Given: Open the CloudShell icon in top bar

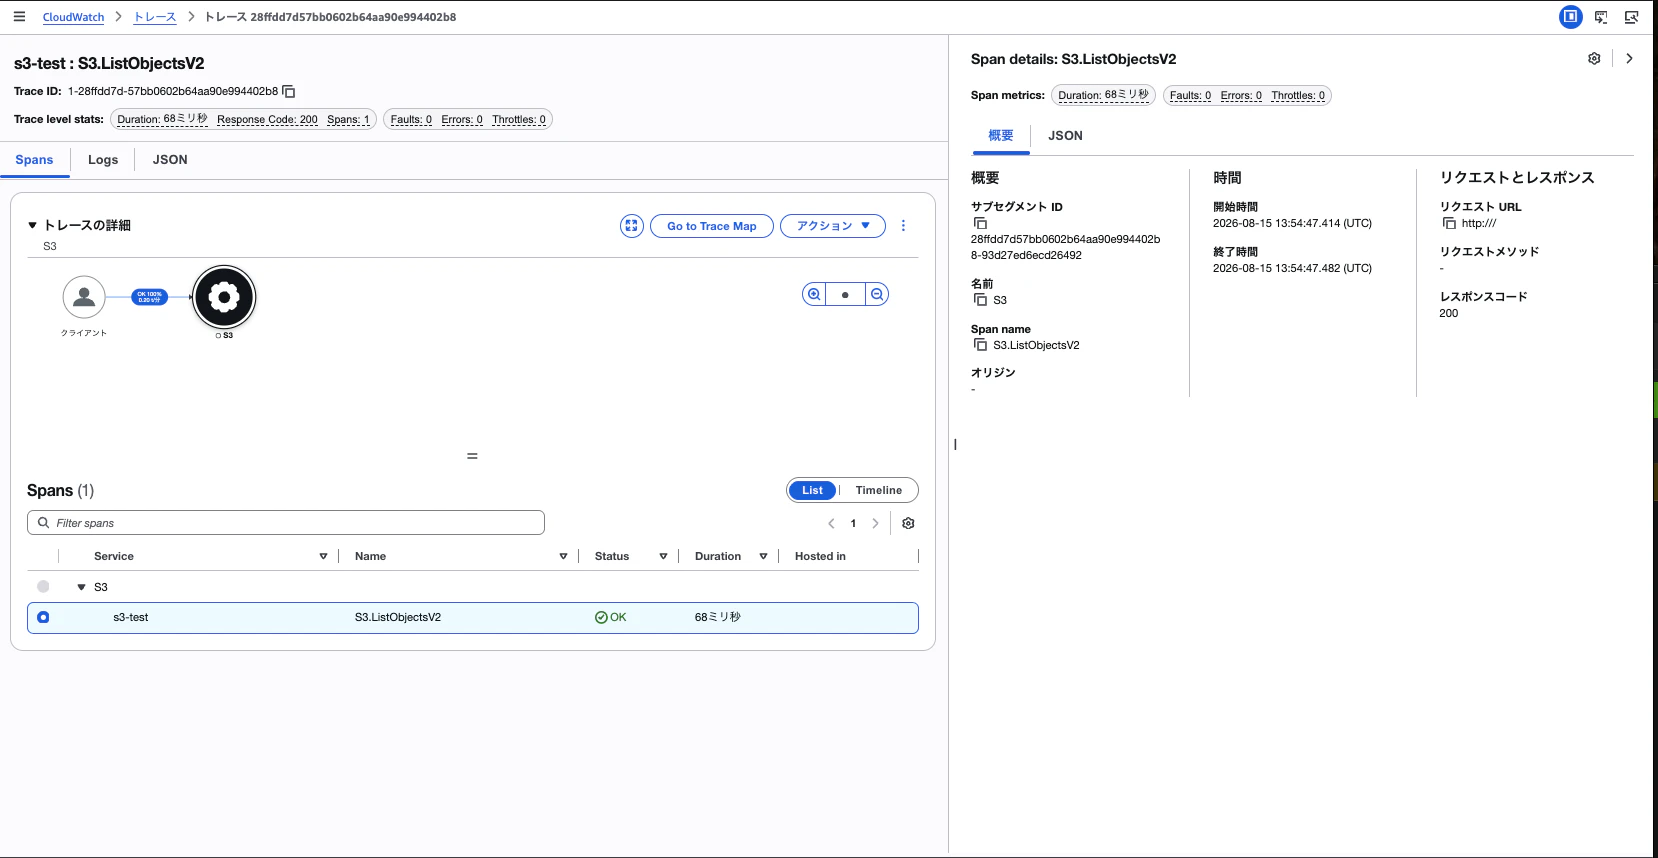Looking at the screenshot, I should [x=1601, y=17].
